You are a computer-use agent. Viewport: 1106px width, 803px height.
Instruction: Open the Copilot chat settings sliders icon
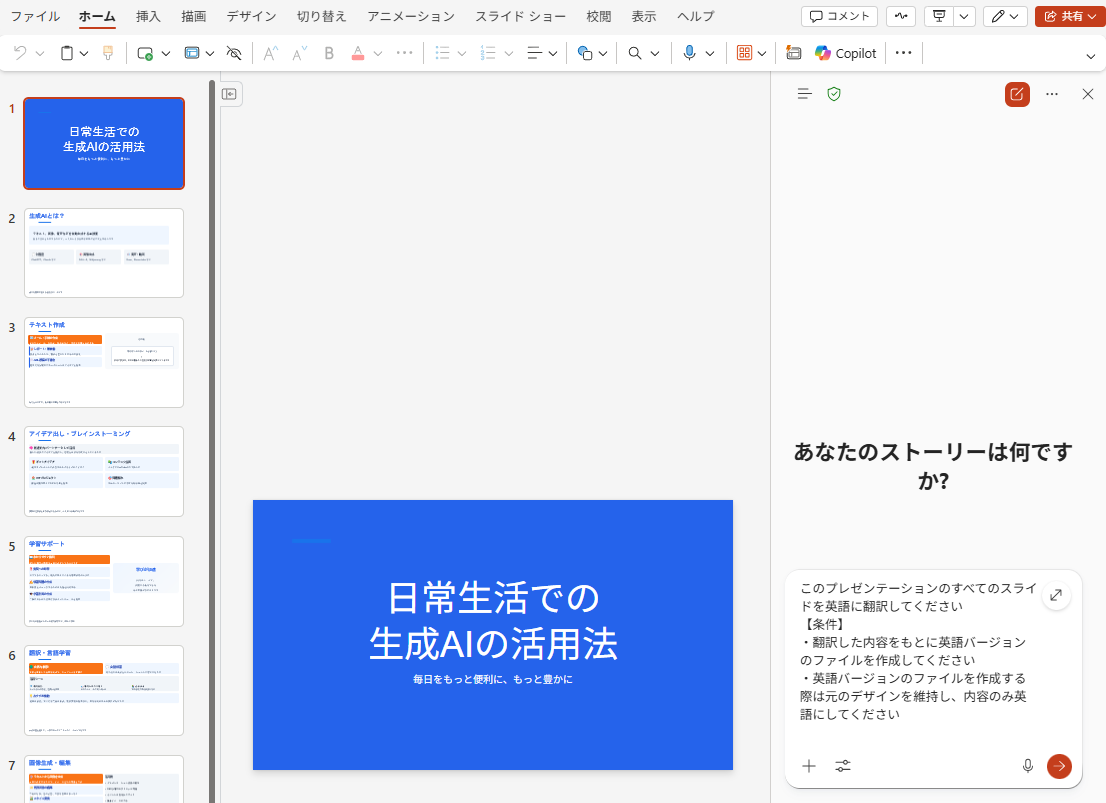pos(843,766)
